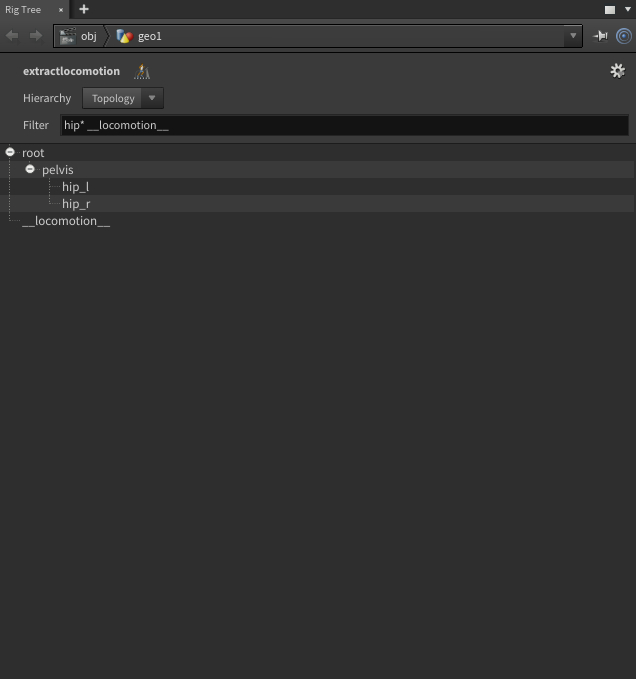
Task: Click into the Filter text field
Action: pyautogui.click(x=343, y=125)
